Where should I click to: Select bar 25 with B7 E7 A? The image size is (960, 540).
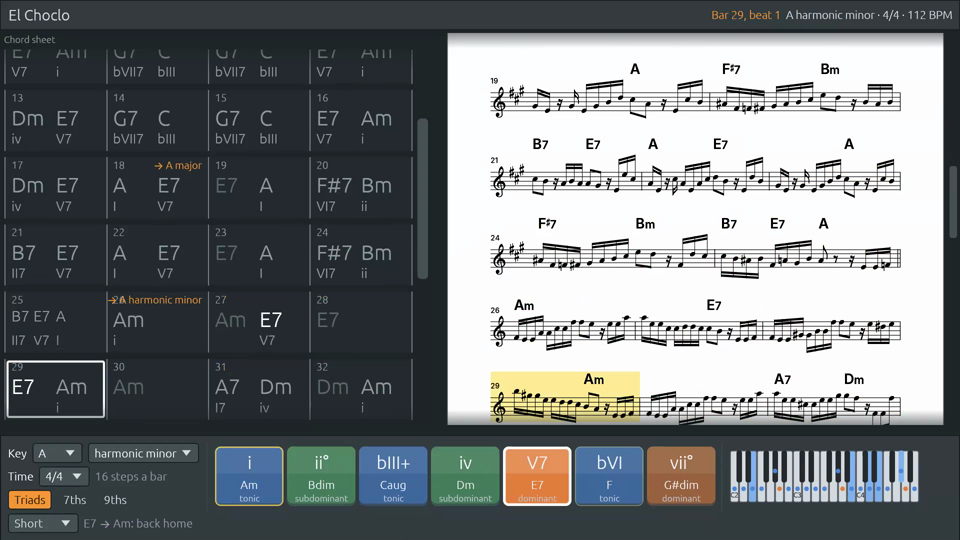pos(56,321)
